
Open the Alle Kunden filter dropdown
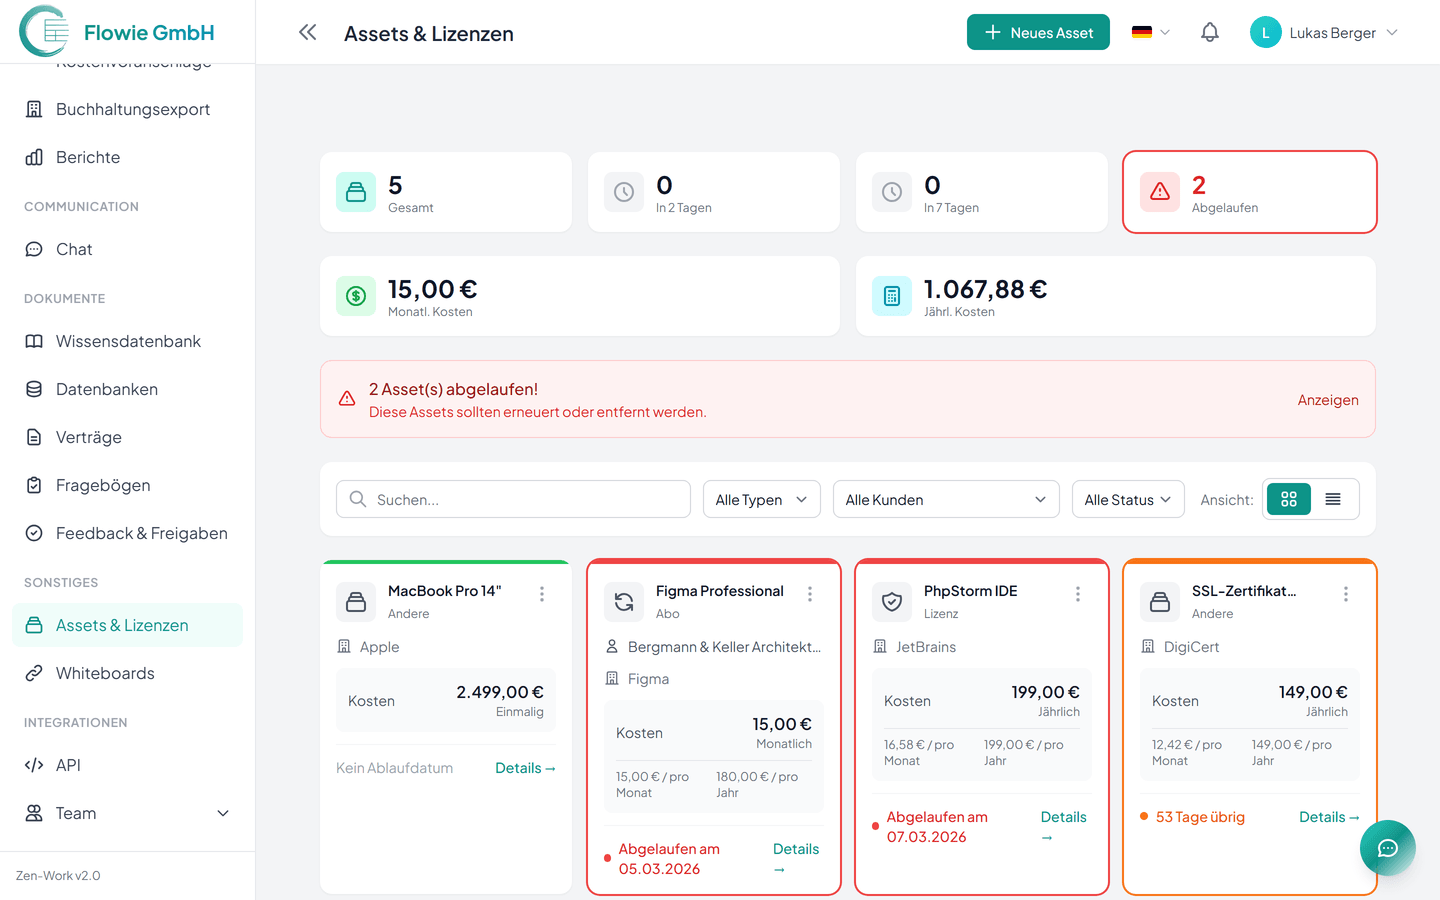pos(945,499)
